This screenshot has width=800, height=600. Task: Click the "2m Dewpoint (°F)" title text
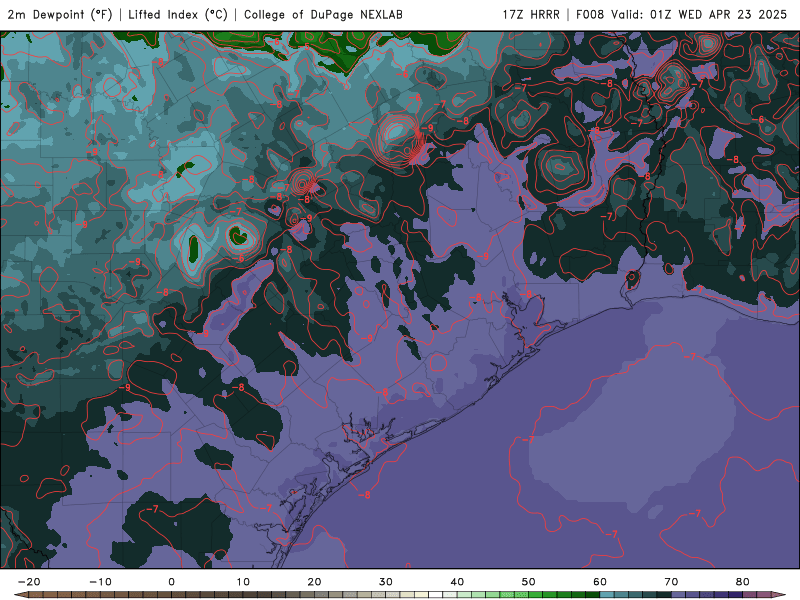(60, 15)
